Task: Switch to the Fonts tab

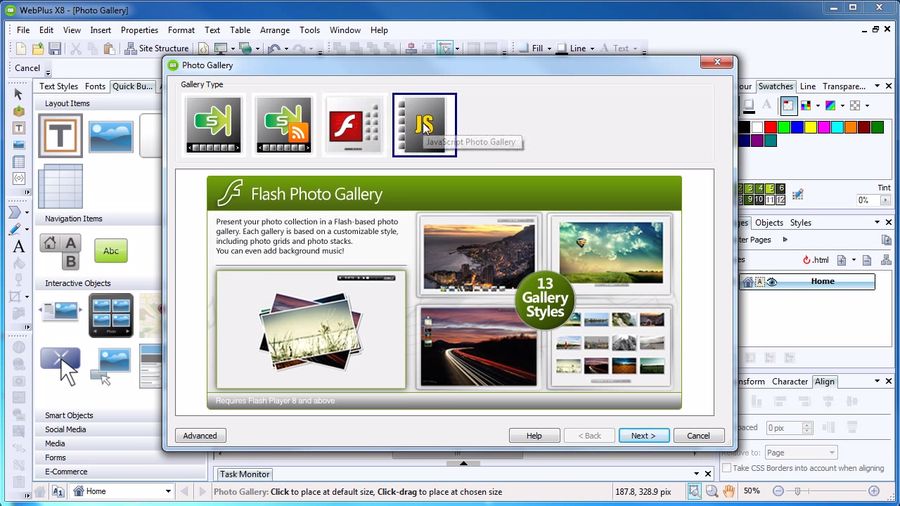Action: coord(95,86)
